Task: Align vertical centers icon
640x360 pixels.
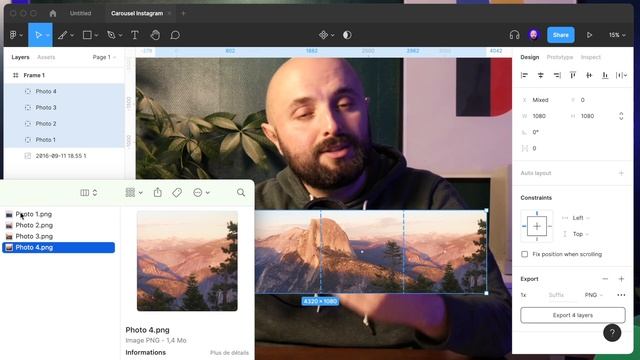Action: tap(589, 75)
